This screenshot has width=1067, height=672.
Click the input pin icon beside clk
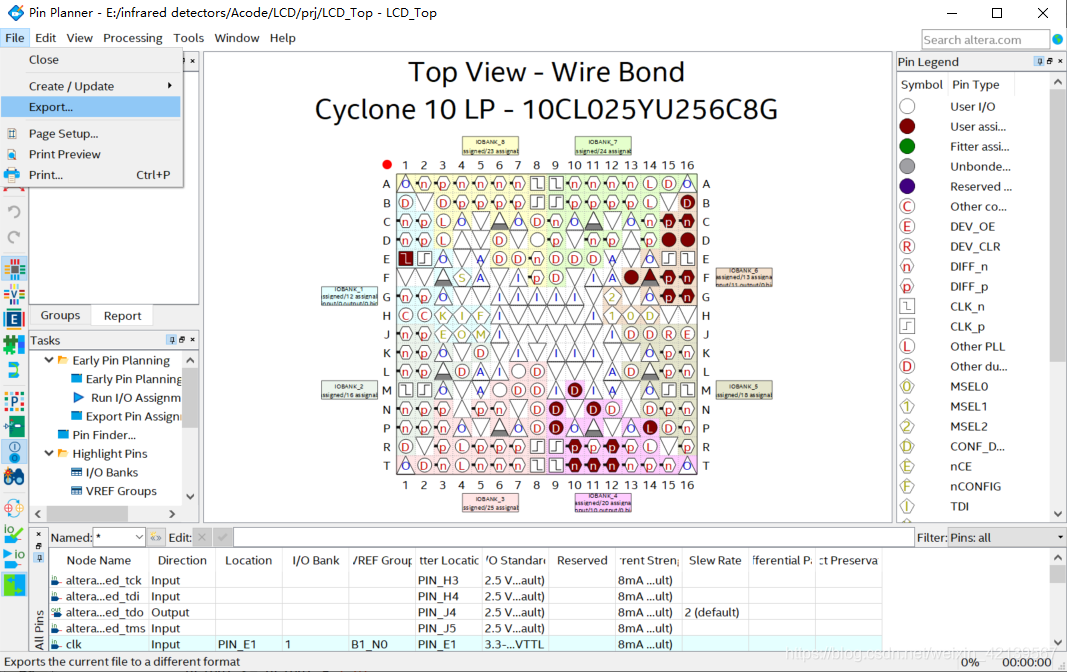coord(56,644)
